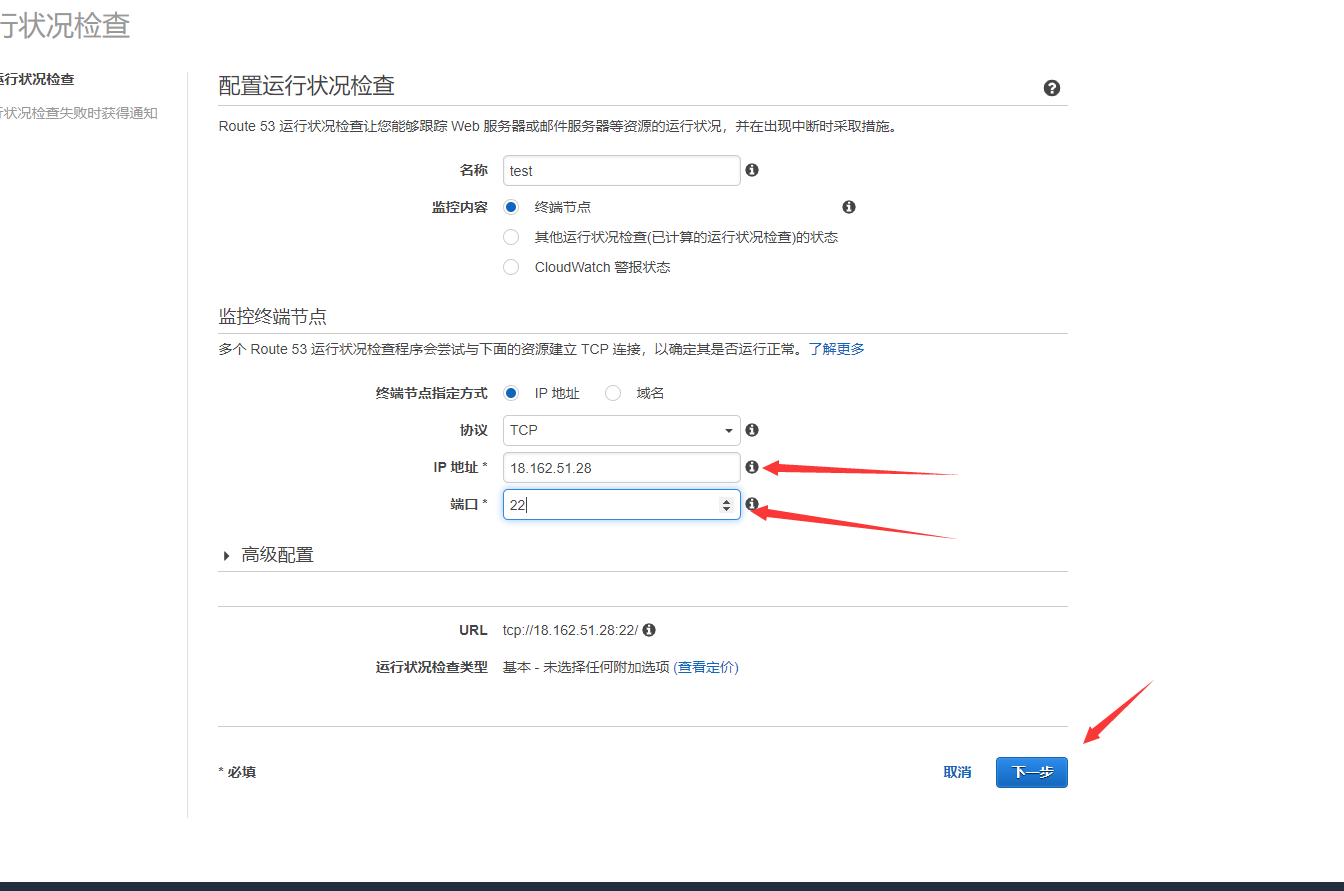This screenshot has height=891, width=1344.
Task: Choose the CloudWatch 警报状态 monitoring option
Action: [x=511, y=267]
